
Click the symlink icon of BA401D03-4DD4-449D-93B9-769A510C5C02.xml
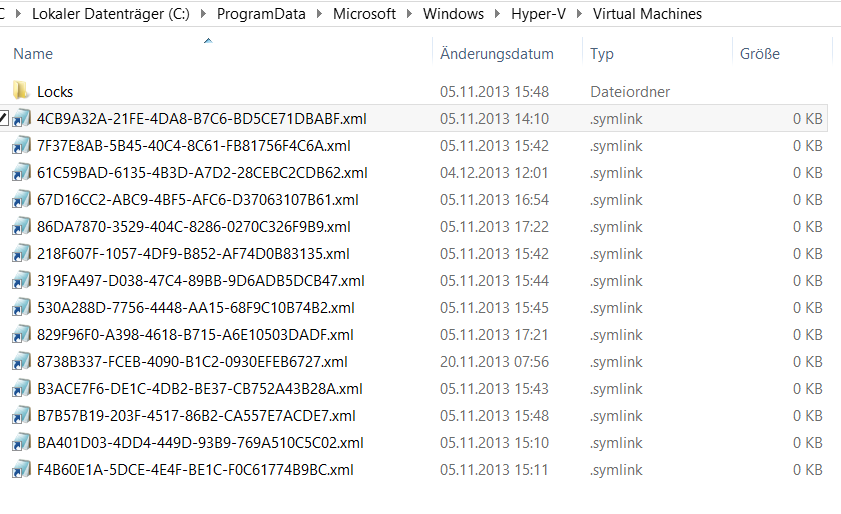[21, 442]
